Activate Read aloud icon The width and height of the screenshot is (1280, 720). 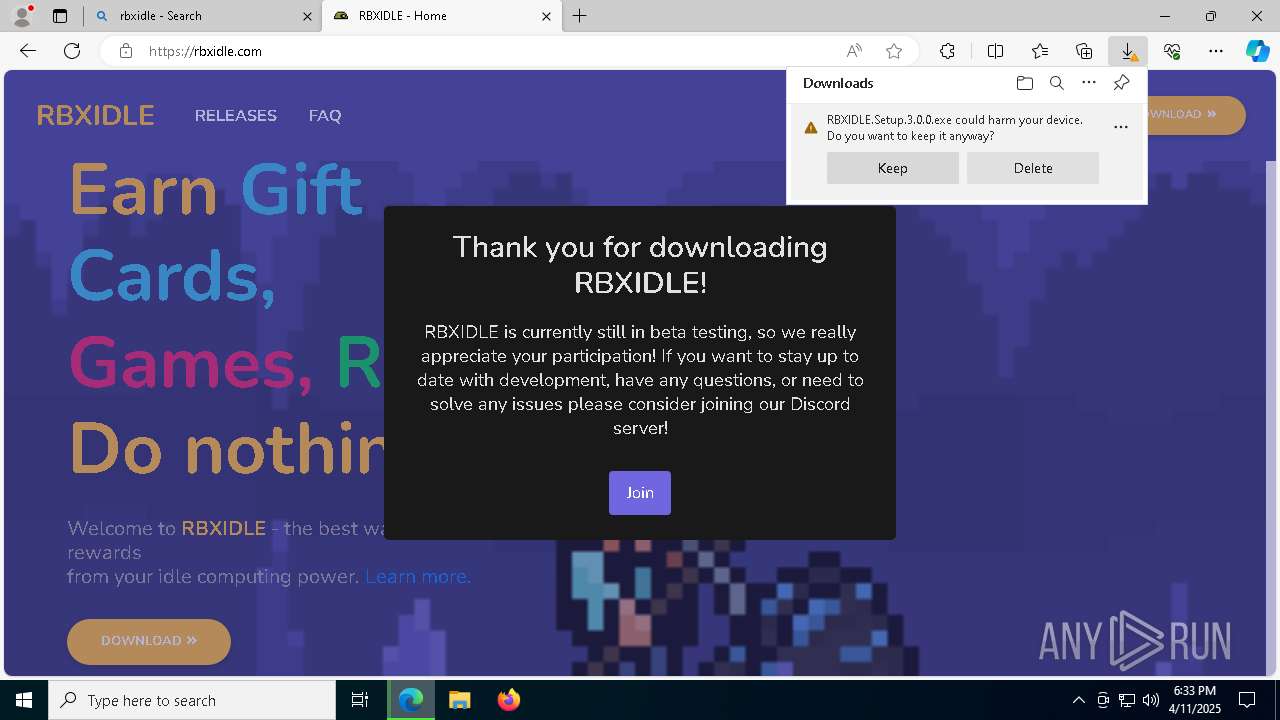click(854, 51)
